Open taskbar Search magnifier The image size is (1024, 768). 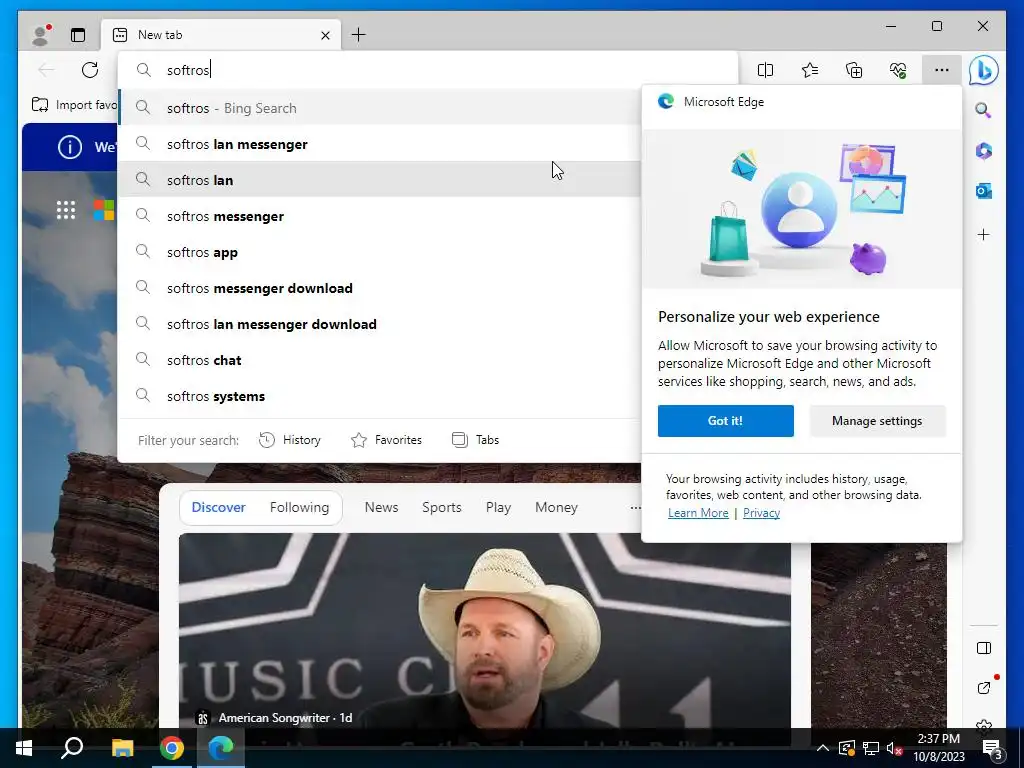coord(72,748)
